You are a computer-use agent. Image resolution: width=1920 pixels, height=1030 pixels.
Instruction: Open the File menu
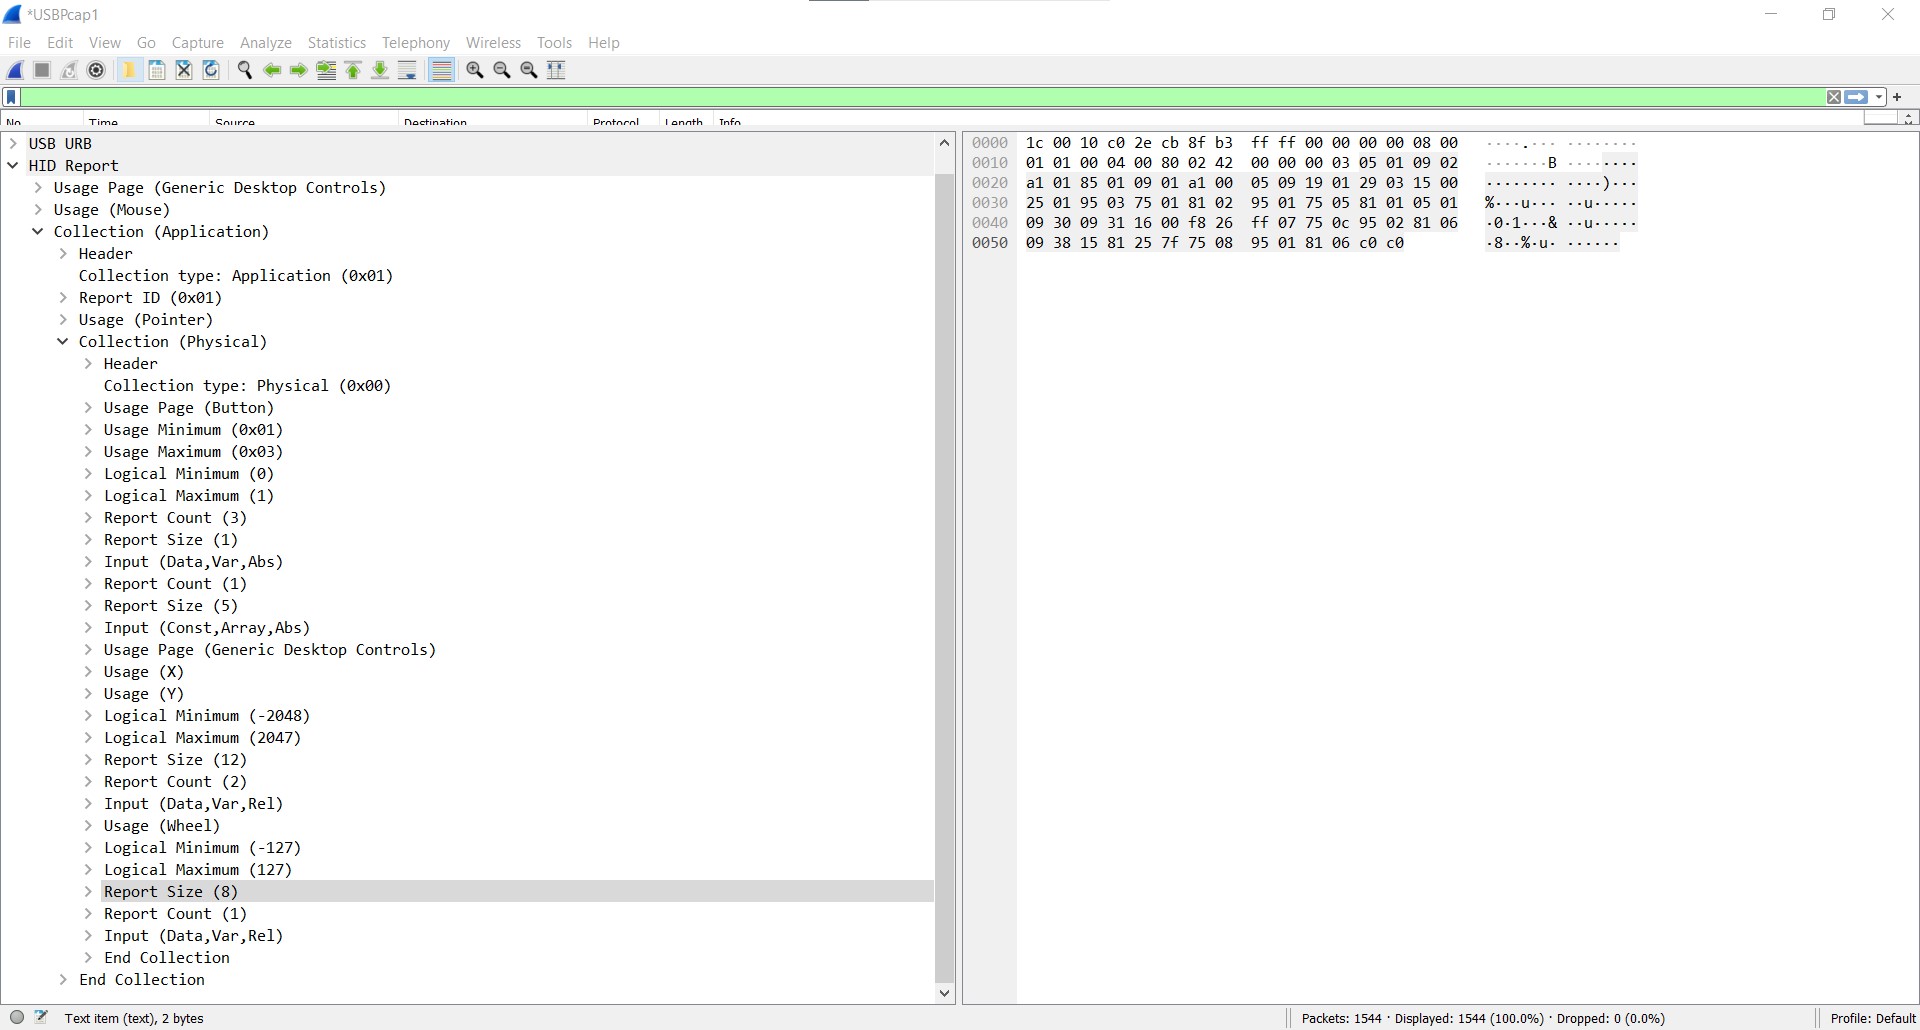pyautogui.click(x=19, y=43)
